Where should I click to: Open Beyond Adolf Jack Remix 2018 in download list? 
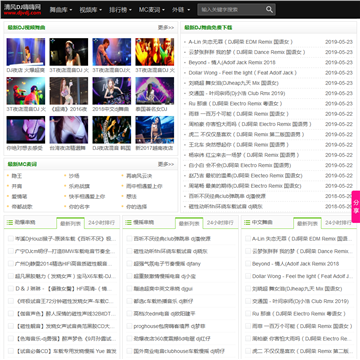[232, 63]
